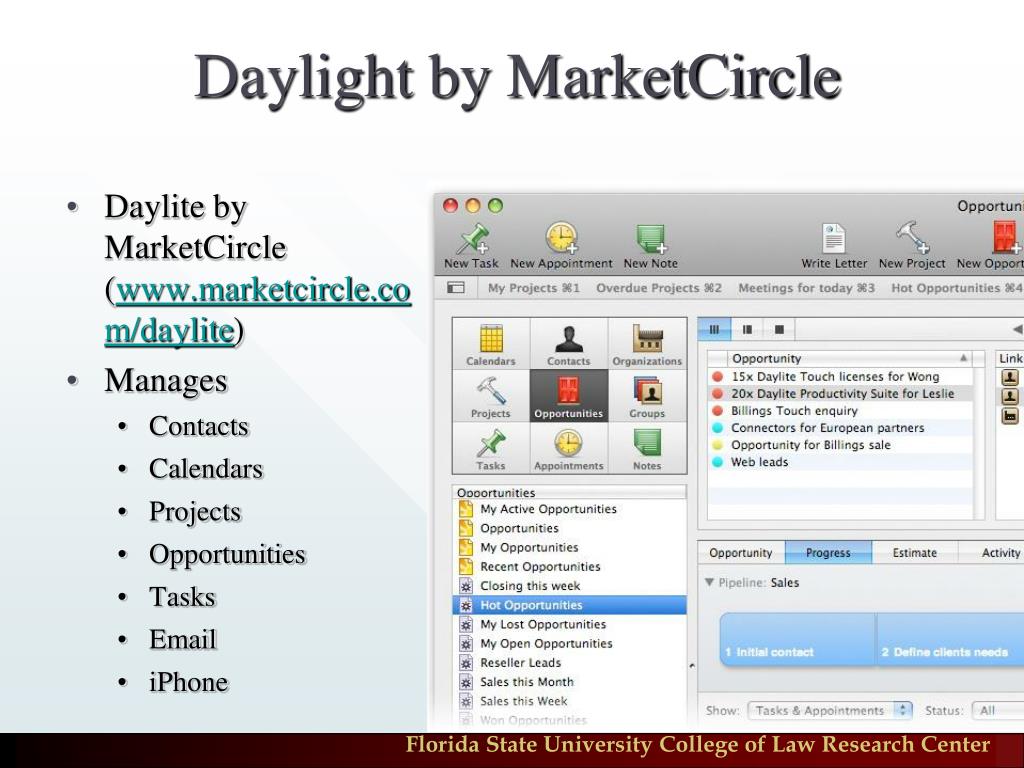Select the Web leads opportunity
The width and height of the screenshot is (1024, 768).
840,462
